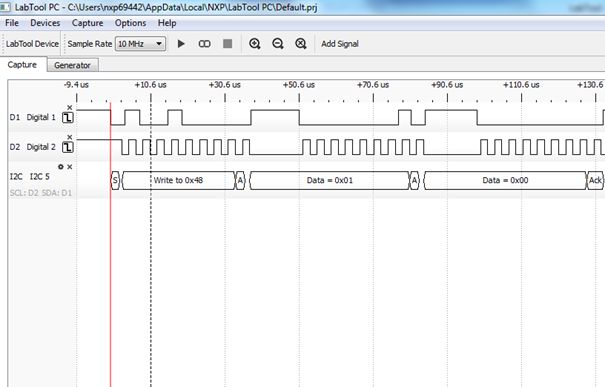Click the LabTool PC title bar icon
605x387 pixels.
pos(5,7)
